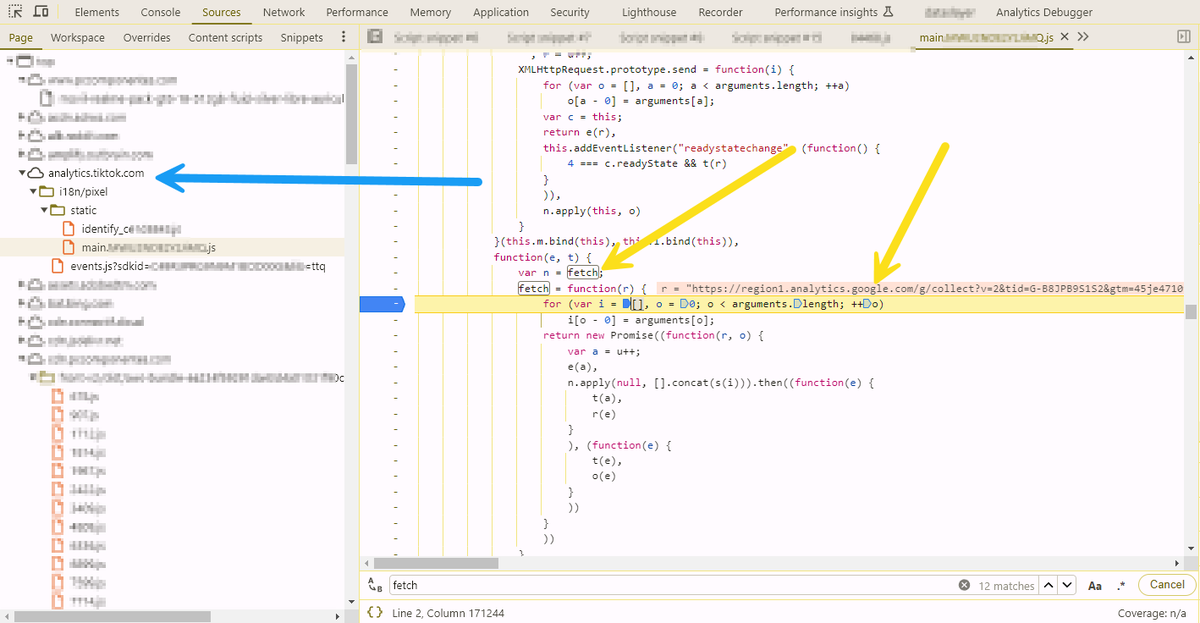The image size is (1200, 623).
Task: Click the 12 matches counter text
Action: (1006, 585)
